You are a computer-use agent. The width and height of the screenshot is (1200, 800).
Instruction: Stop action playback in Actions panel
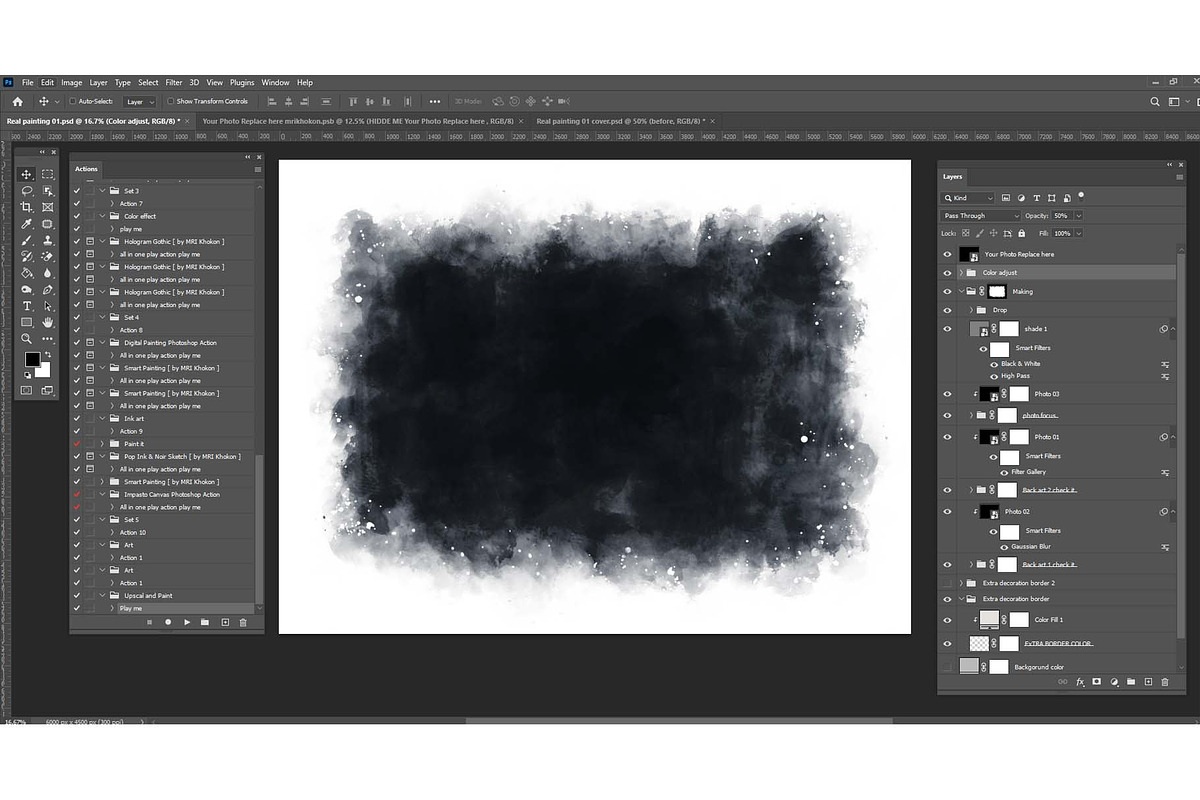(x=149, y=622)
